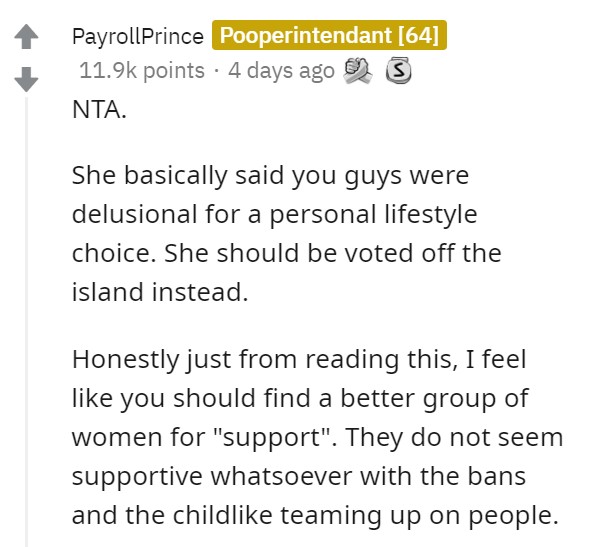The image size is (610, 547).
Task: Click the 'NTA.' verdict text
Action: coord(99,110)
